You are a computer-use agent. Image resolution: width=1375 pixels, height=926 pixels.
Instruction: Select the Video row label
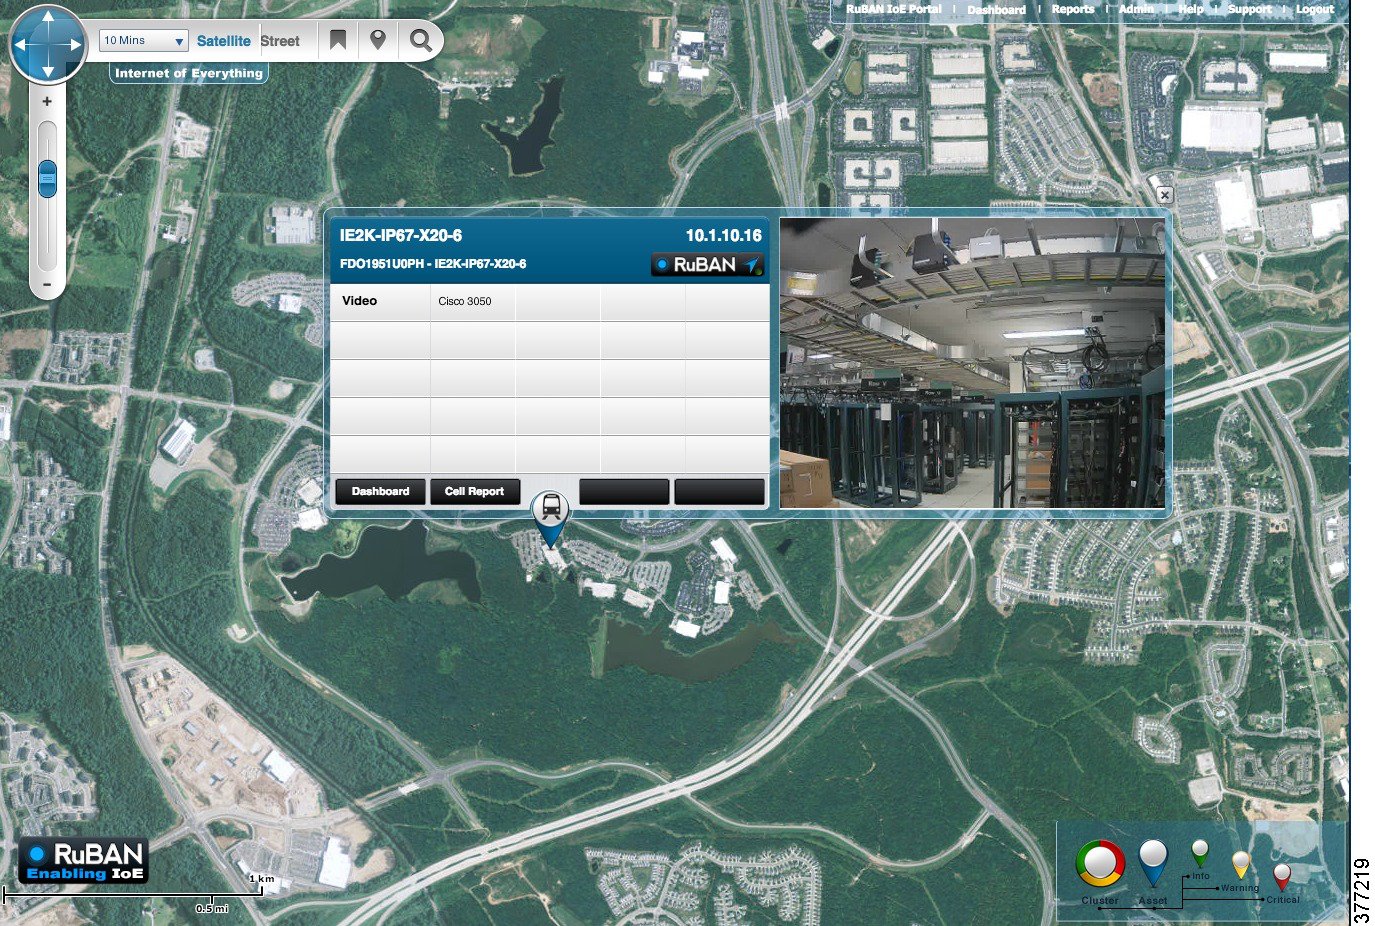[x=360, y=301]
